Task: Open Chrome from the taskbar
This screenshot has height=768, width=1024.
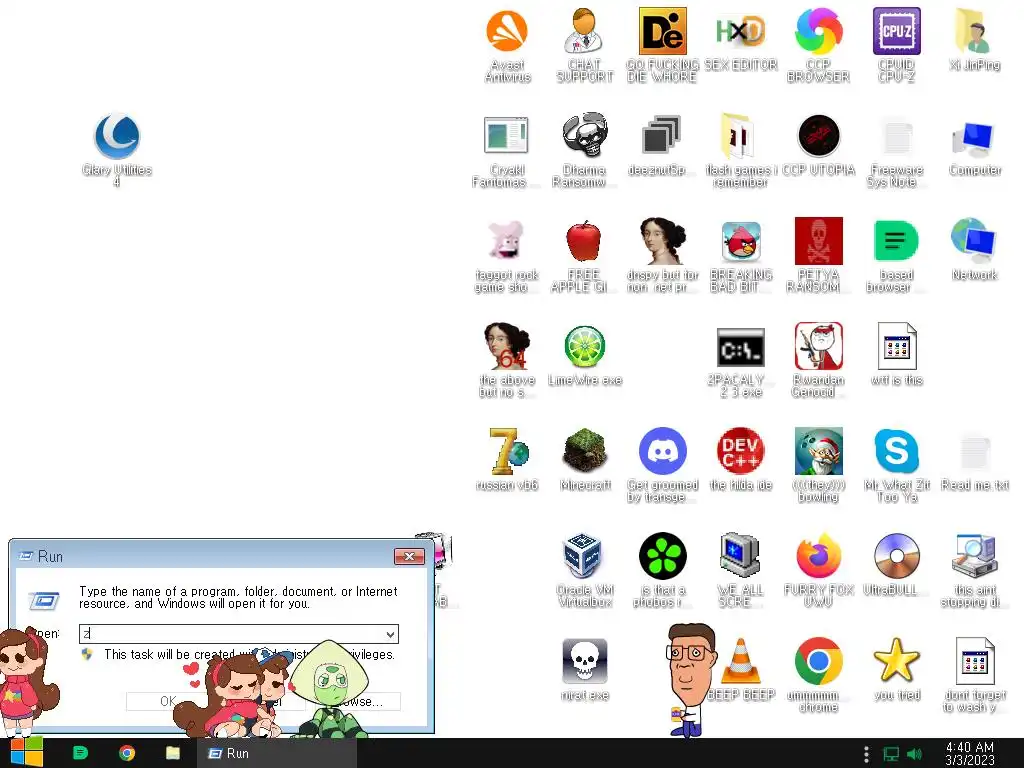Action: click(x=127, y=753)
